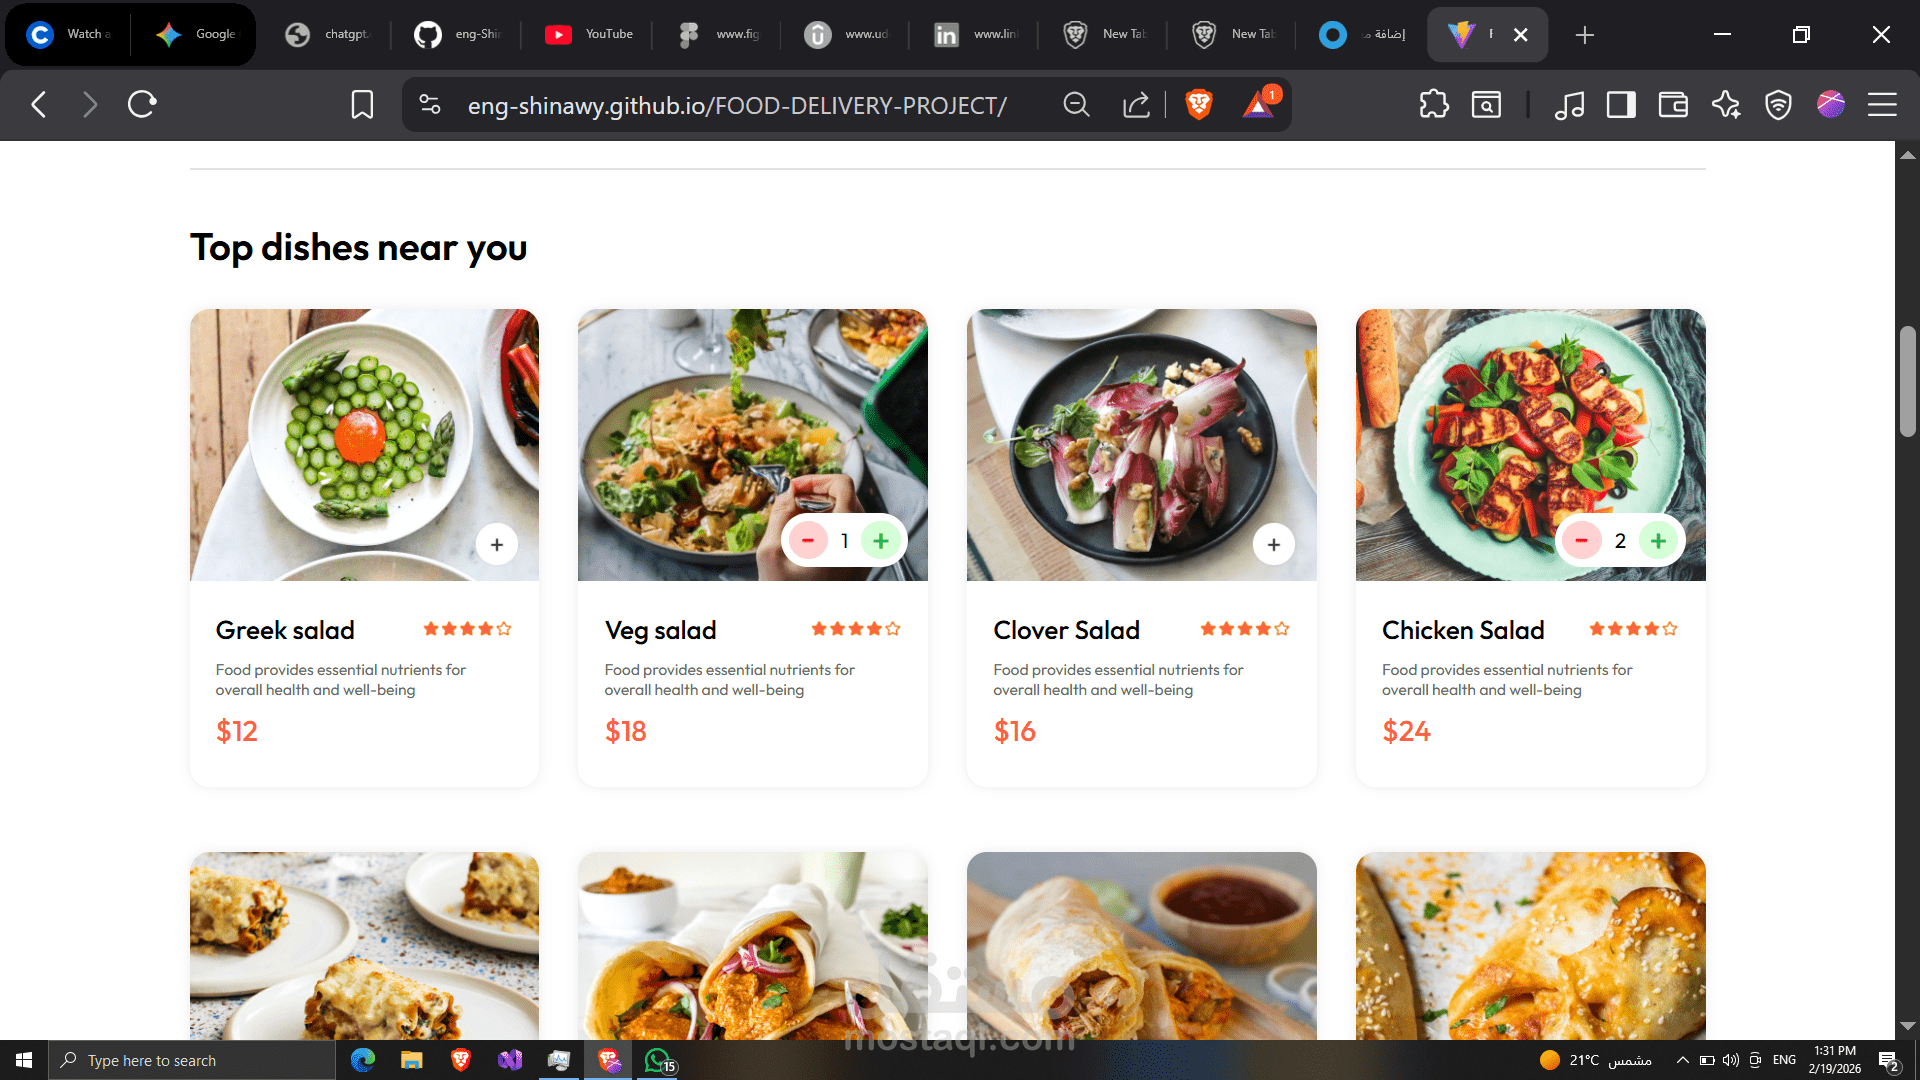
Task: Remove one Chicken Salad with red minus
Action: click(x=1582, y=541)
